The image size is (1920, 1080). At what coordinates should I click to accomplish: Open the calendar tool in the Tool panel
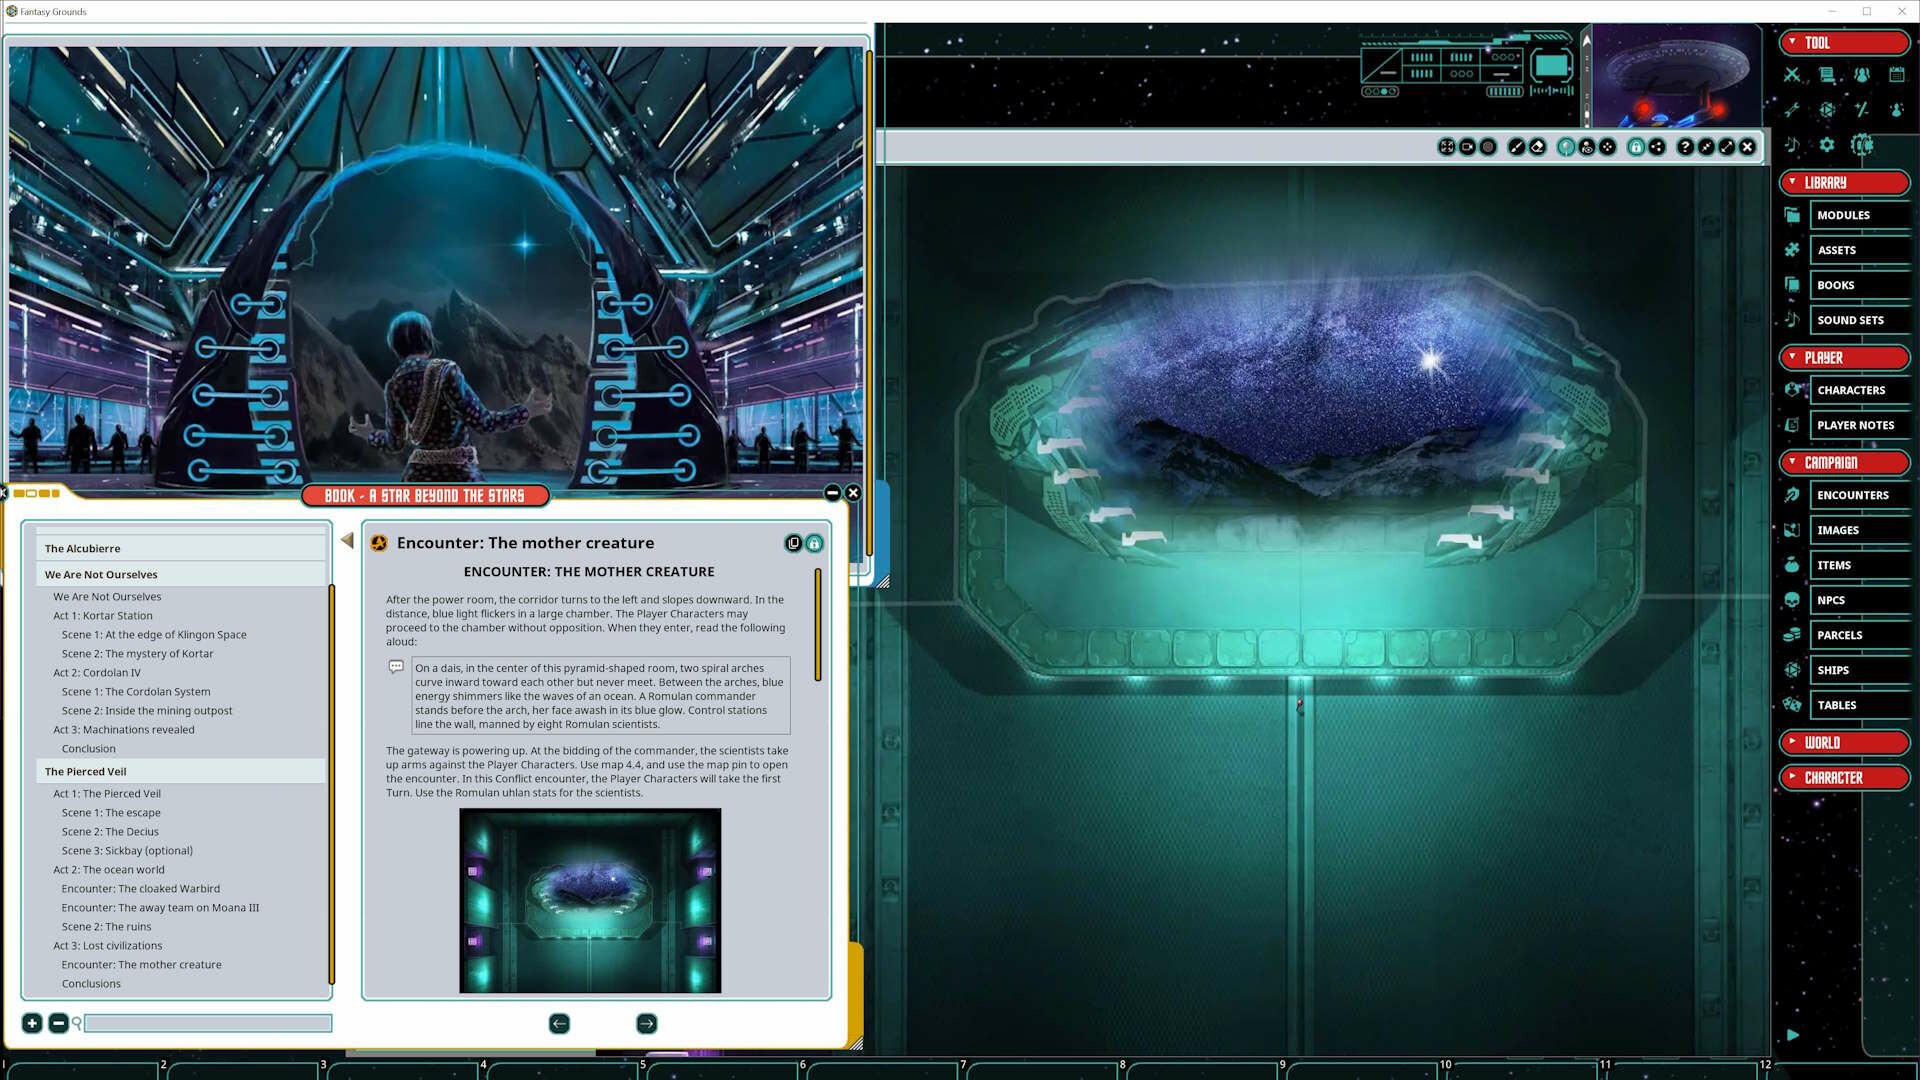click(1895, 75)
